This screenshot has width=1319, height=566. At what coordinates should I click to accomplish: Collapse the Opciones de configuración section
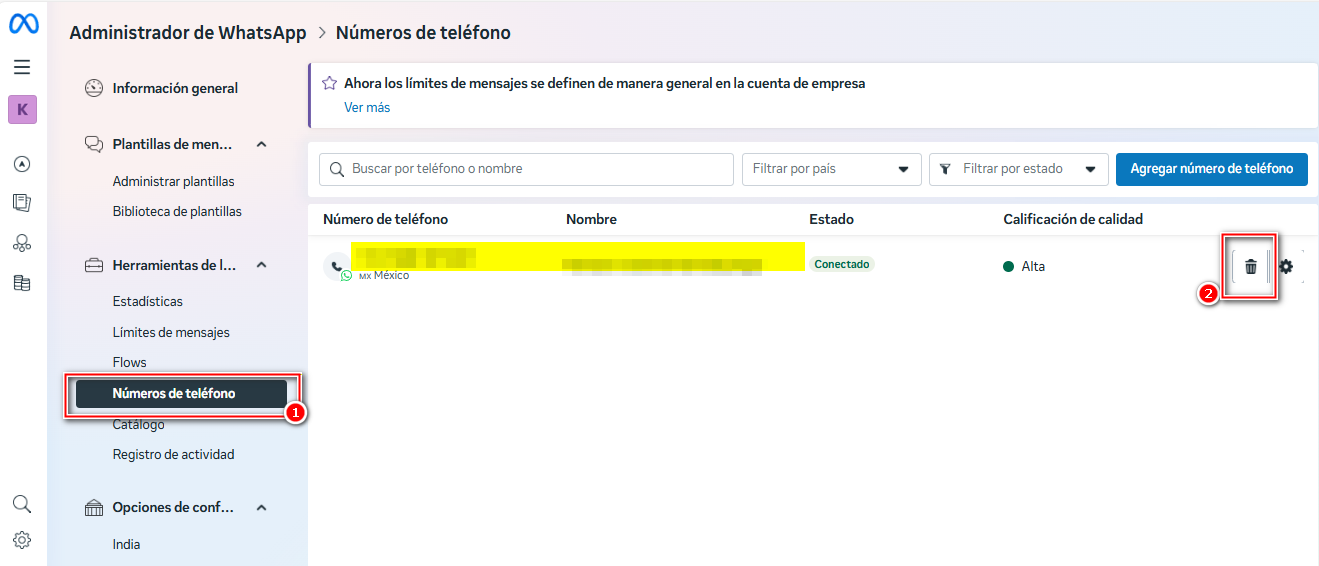(262, 507)
